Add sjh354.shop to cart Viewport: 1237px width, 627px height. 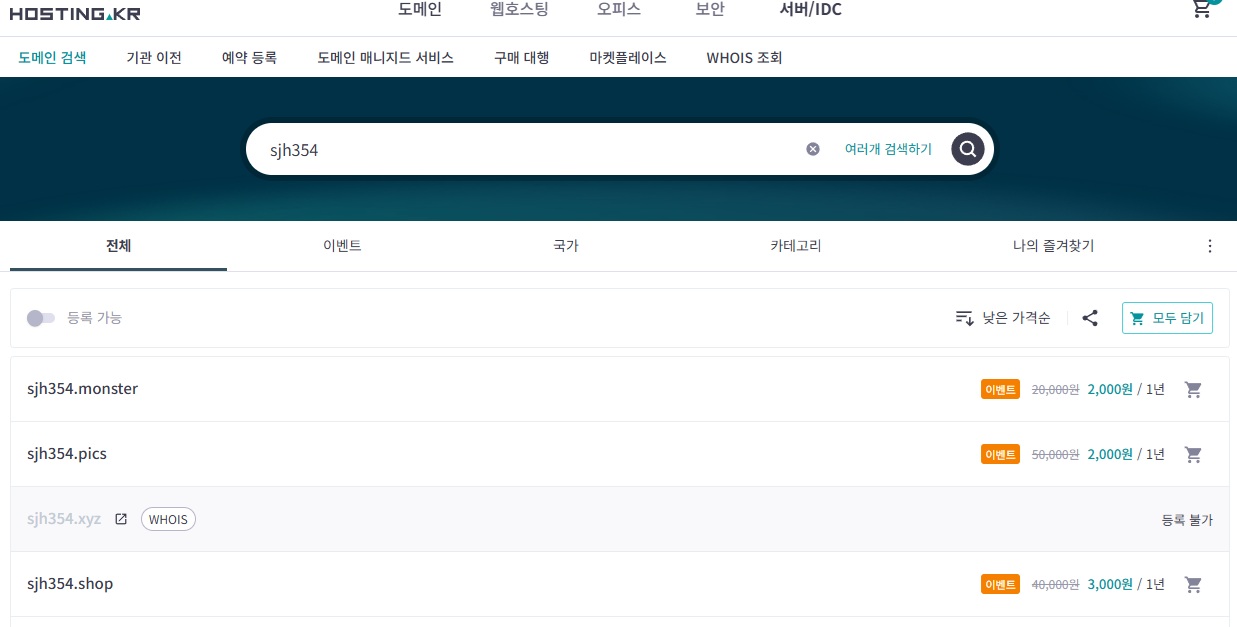(1193, 584)
